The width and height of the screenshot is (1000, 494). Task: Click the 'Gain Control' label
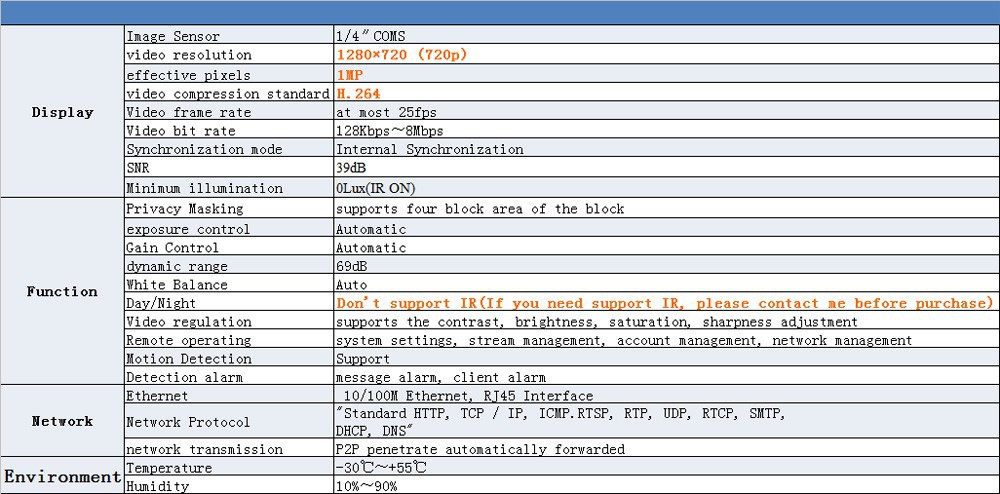pyautogui.click(x=172, y=247)
